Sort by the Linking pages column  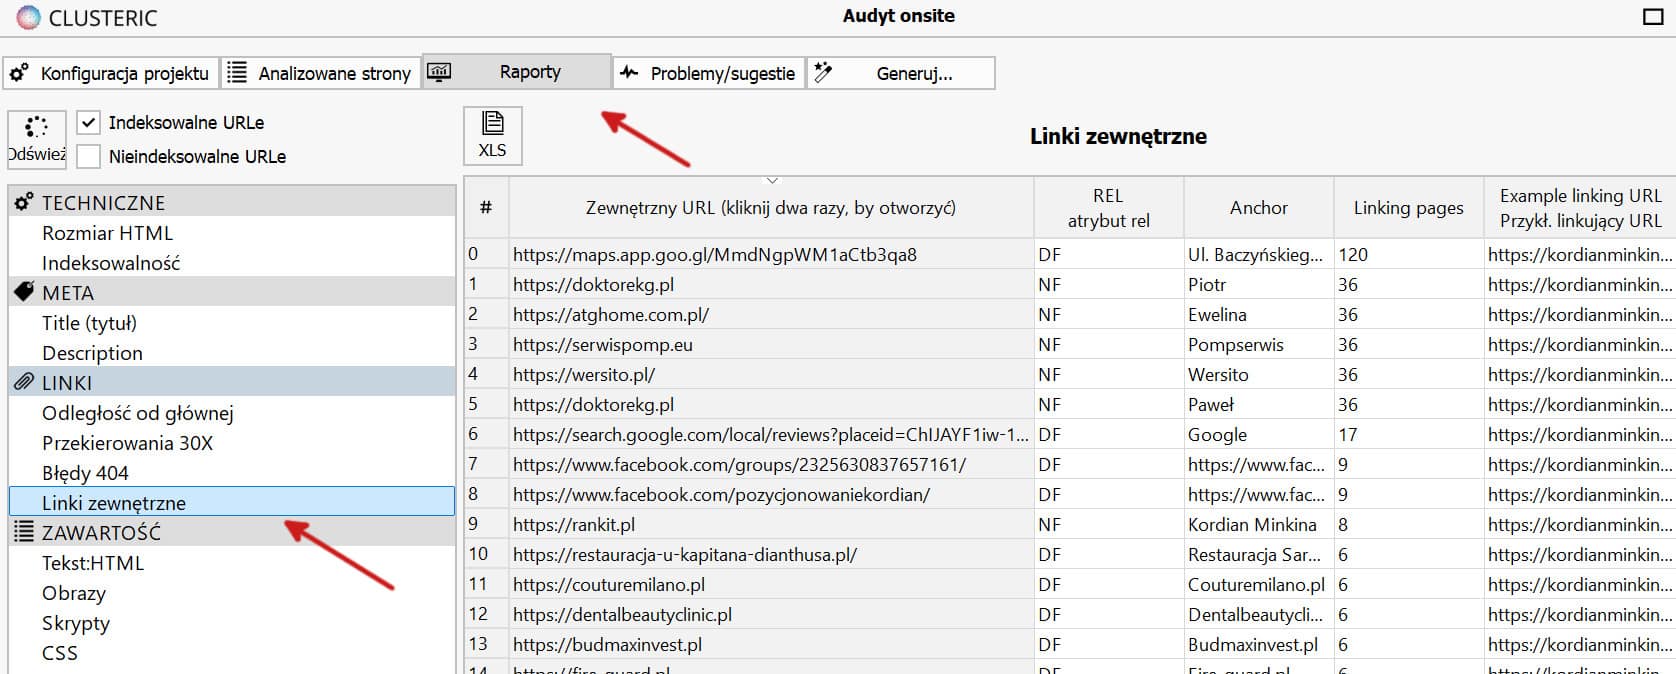click(x=1408, y=207)
